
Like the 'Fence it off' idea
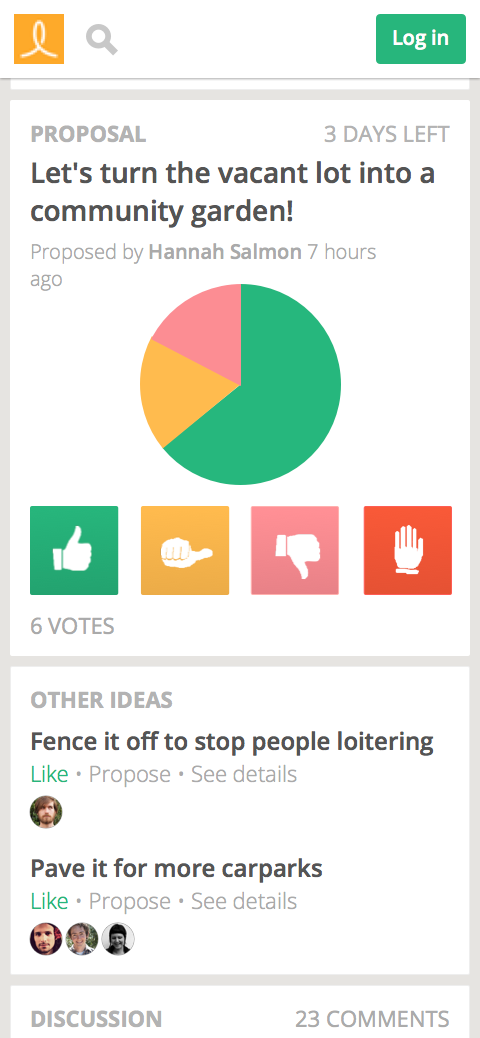[x=50, y=774]
